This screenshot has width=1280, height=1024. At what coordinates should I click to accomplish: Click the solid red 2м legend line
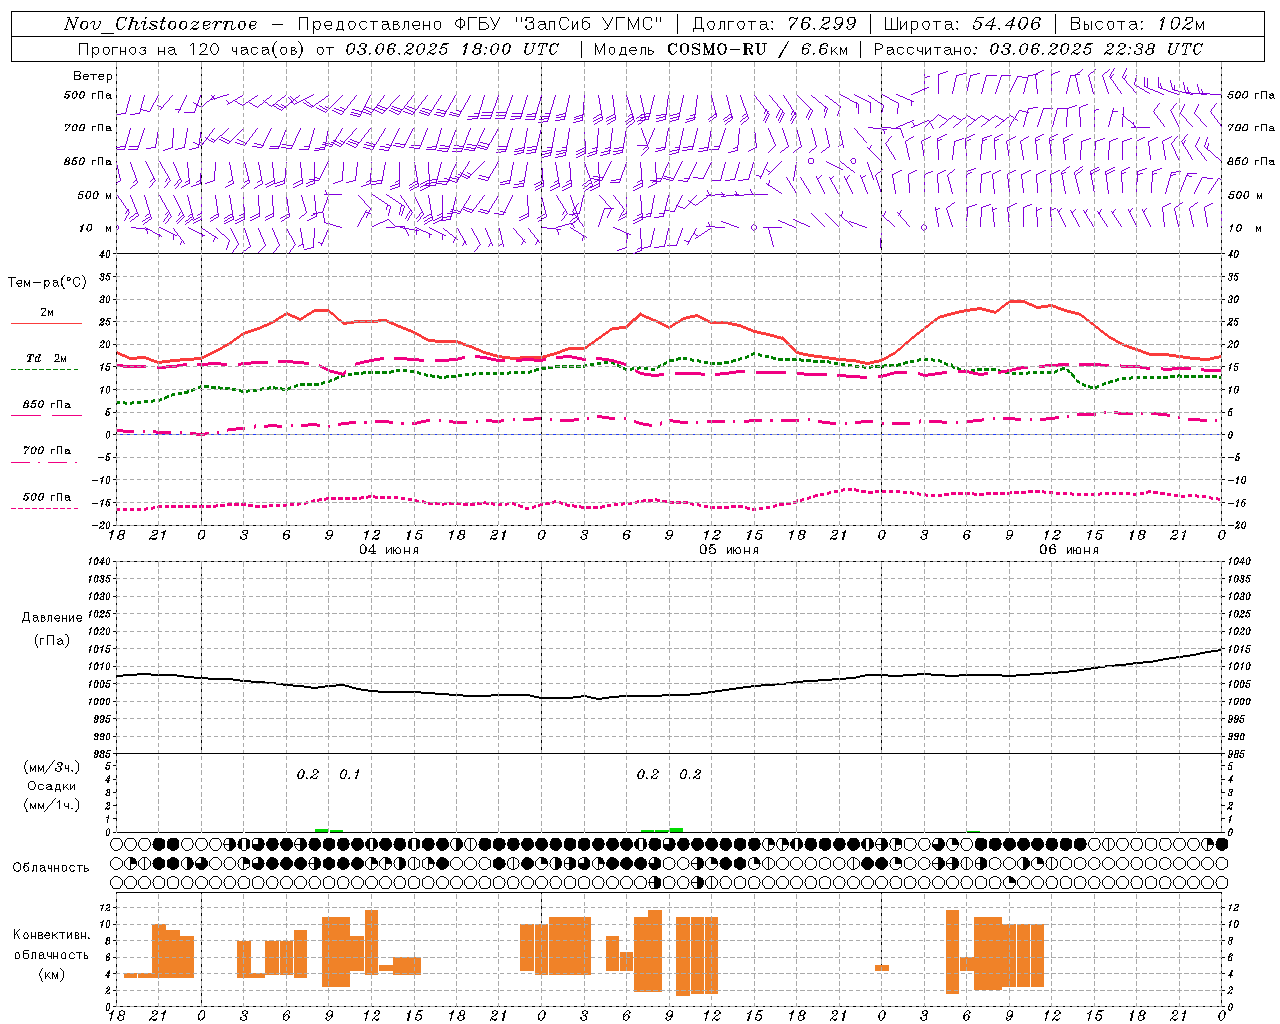pyautogui.click(x=46, y=324)
